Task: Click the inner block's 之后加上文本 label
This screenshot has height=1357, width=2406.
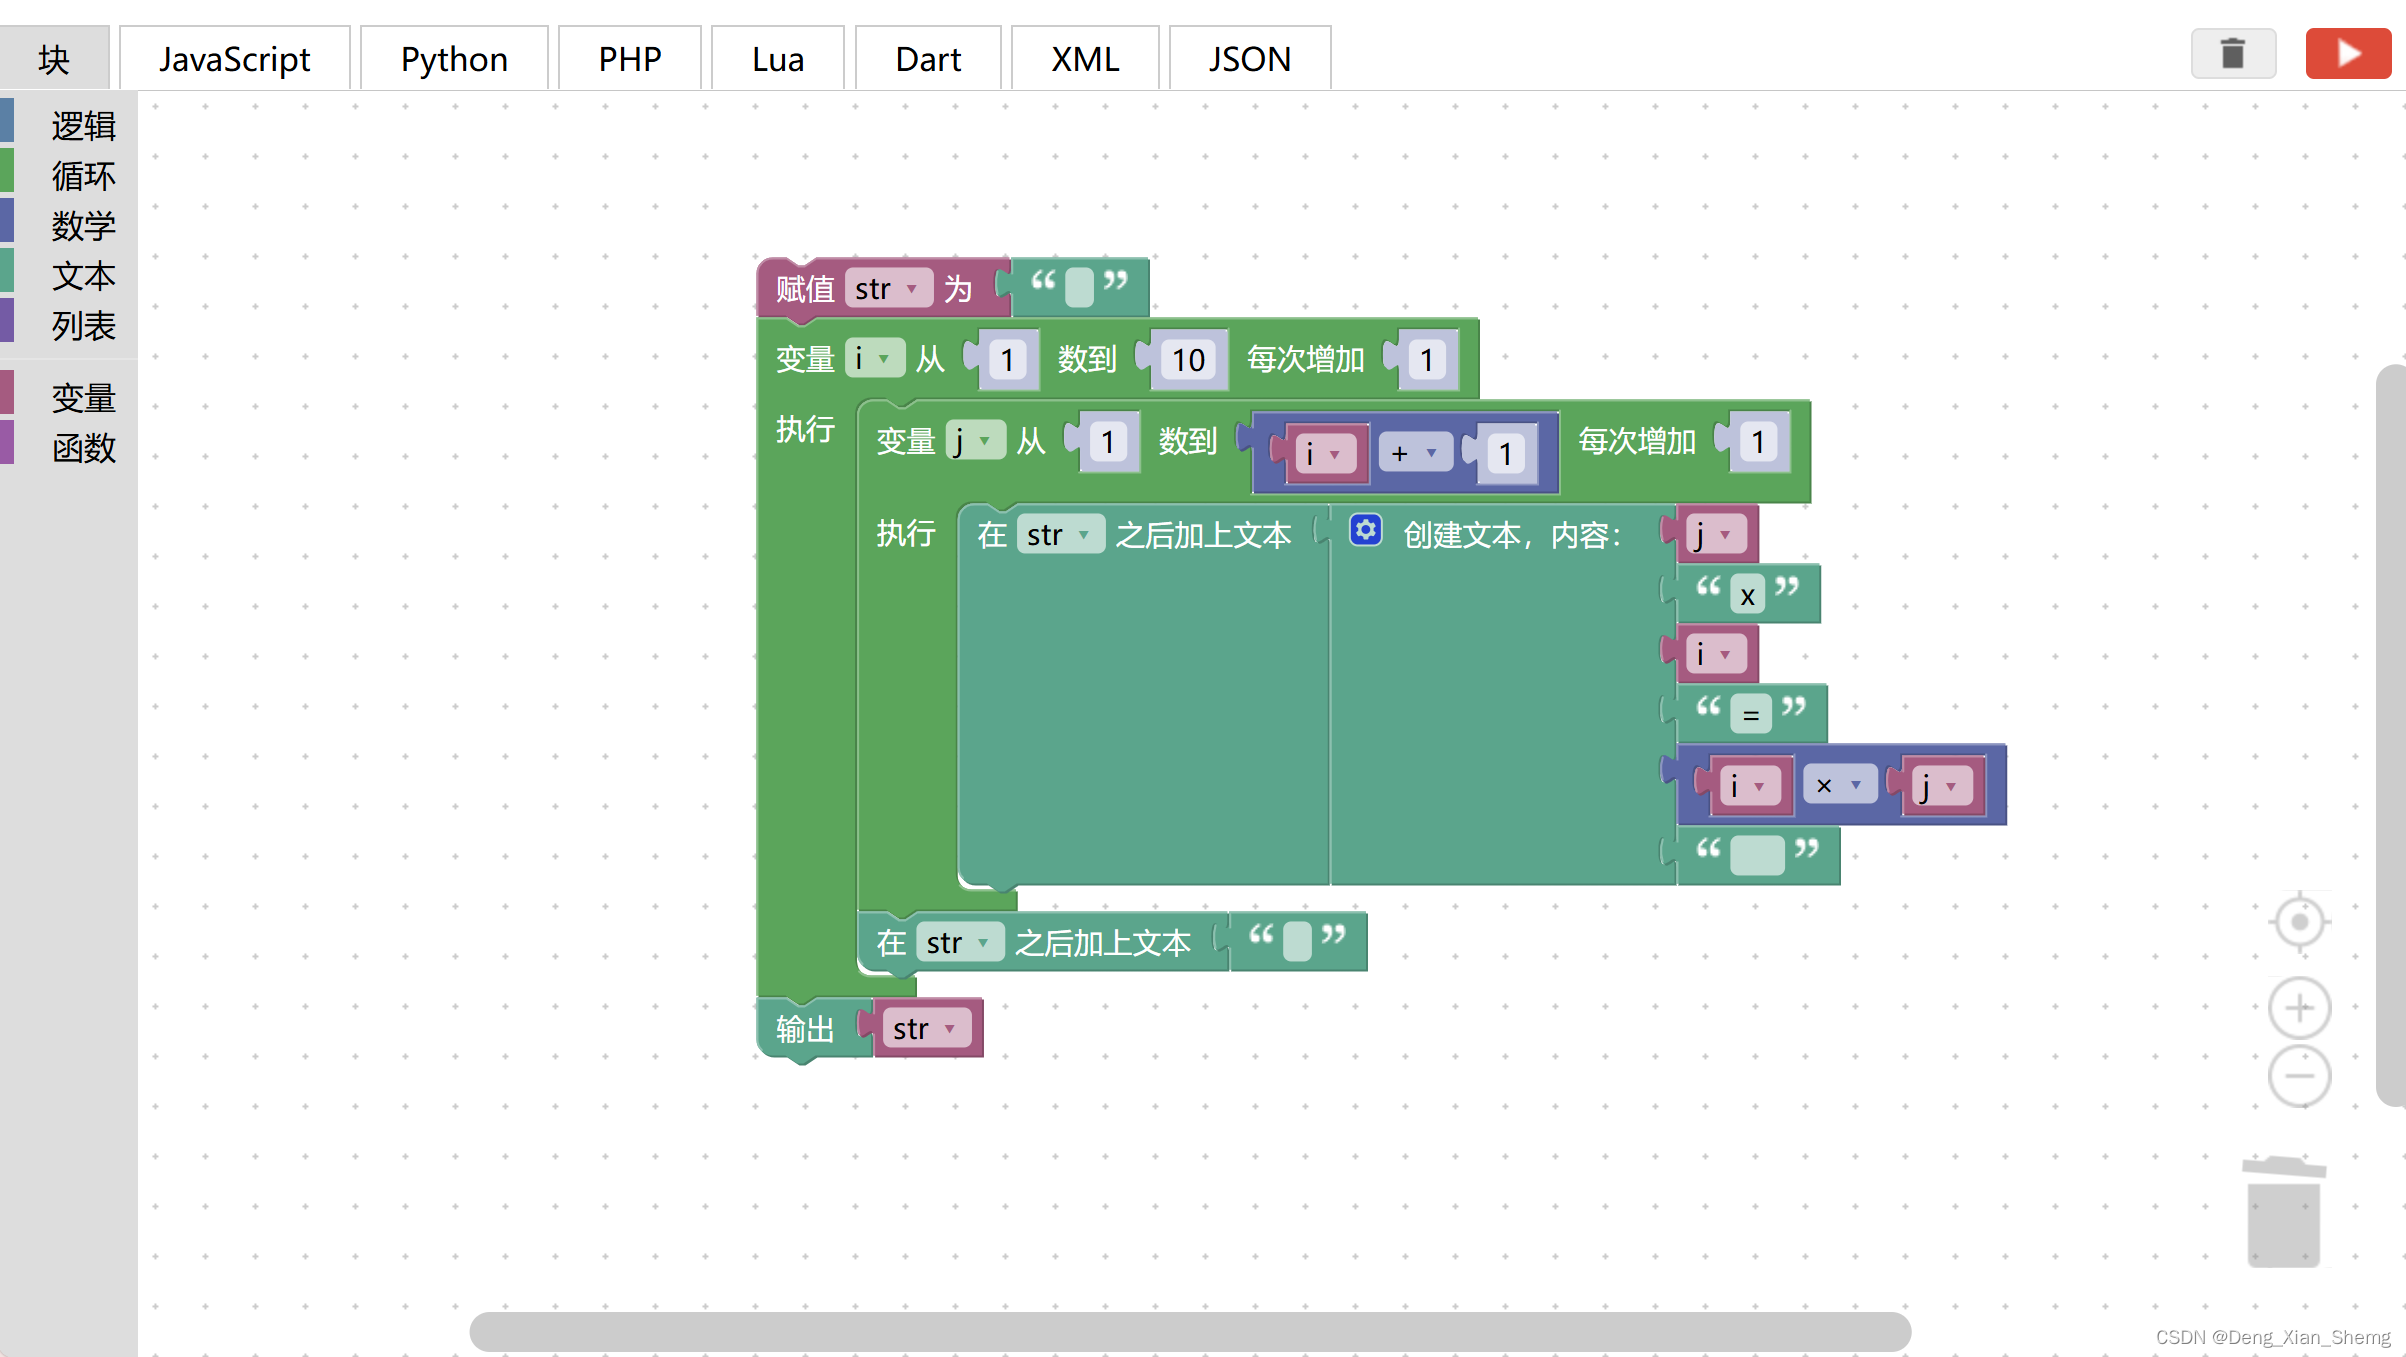Action: click(1203, 535)
